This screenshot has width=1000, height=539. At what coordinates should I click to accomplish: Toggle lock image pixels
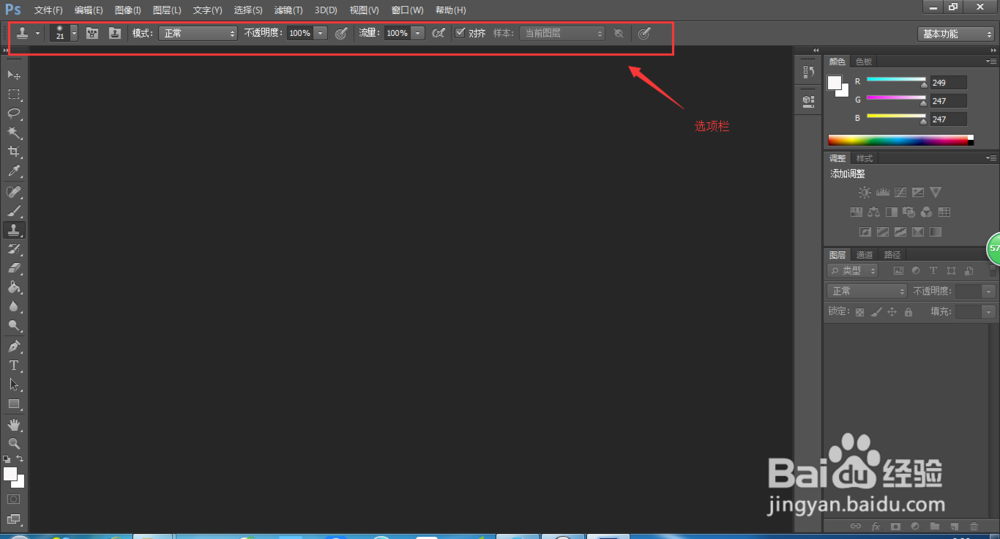(x=876, y=312)
